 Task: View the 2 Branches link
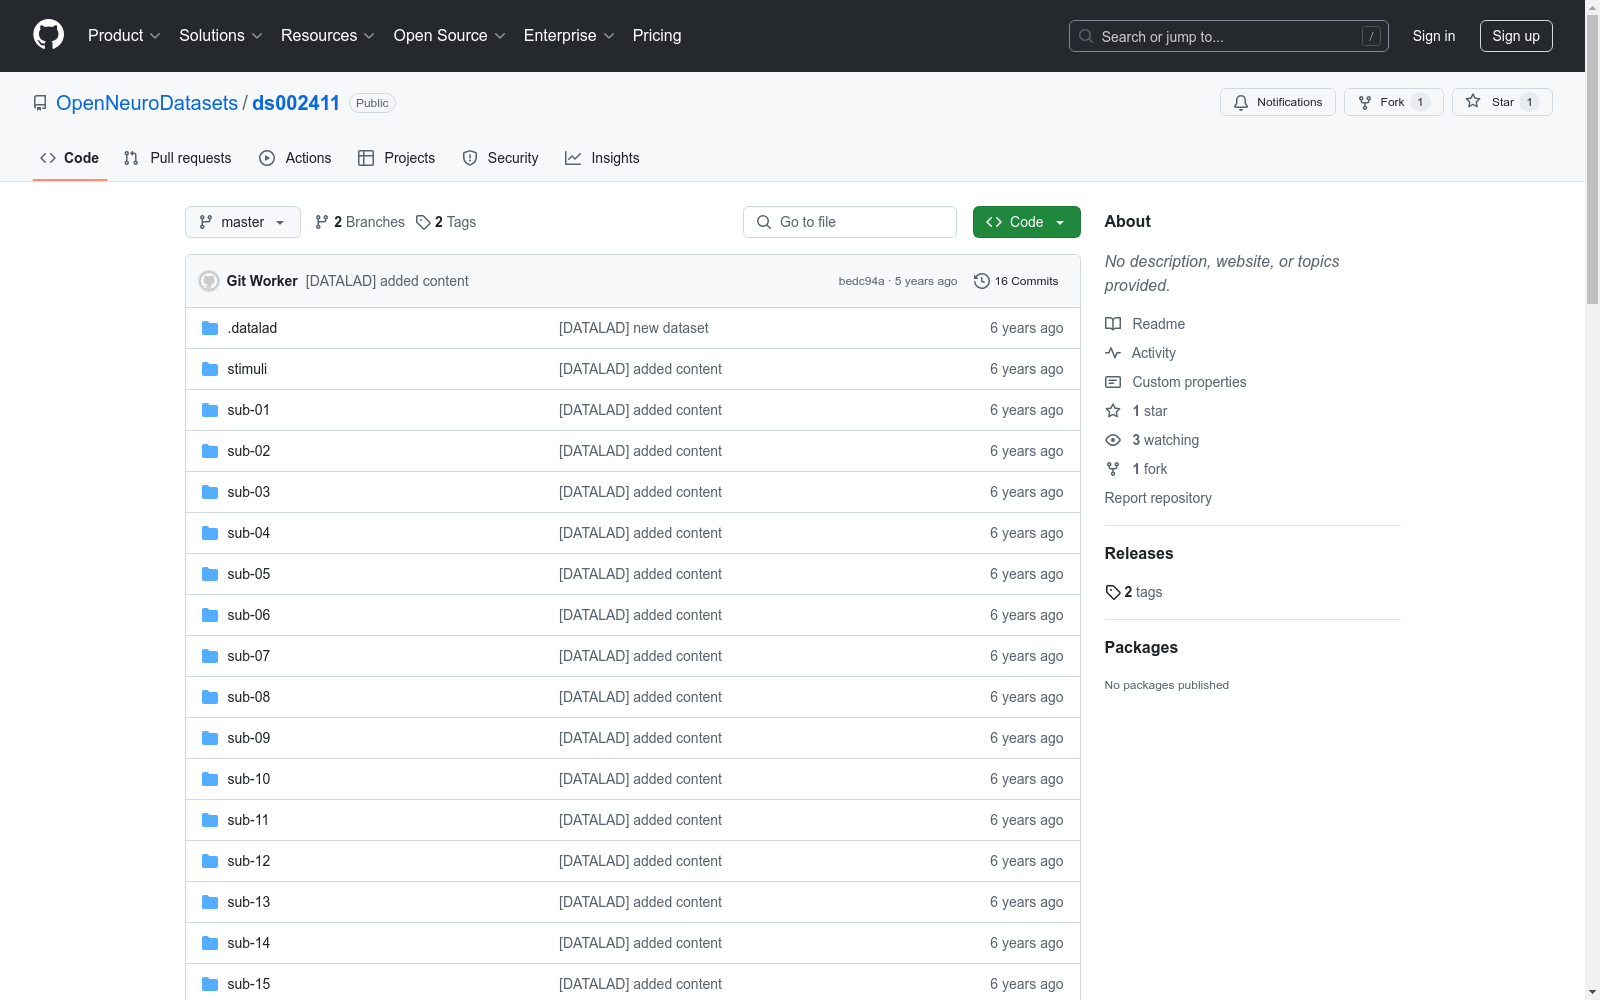click(360, 222)
